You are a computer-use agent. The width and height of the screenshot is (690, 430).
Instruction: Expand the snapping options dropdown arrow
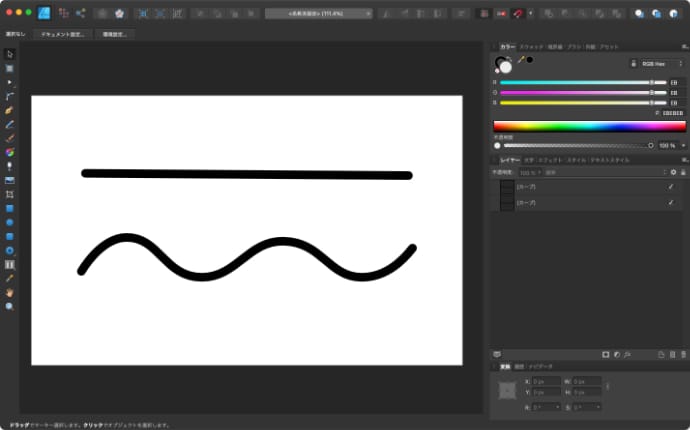(x=530, y=14)
